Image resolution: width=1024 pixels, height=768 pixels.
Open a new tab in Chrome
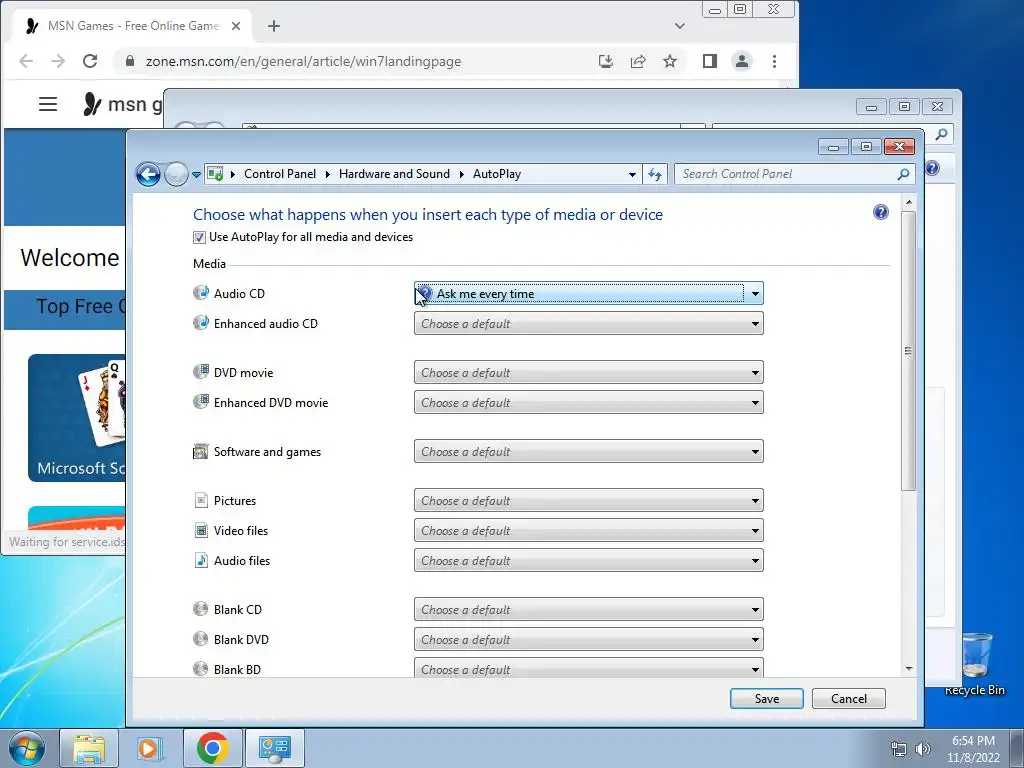[x=274, y=26]
